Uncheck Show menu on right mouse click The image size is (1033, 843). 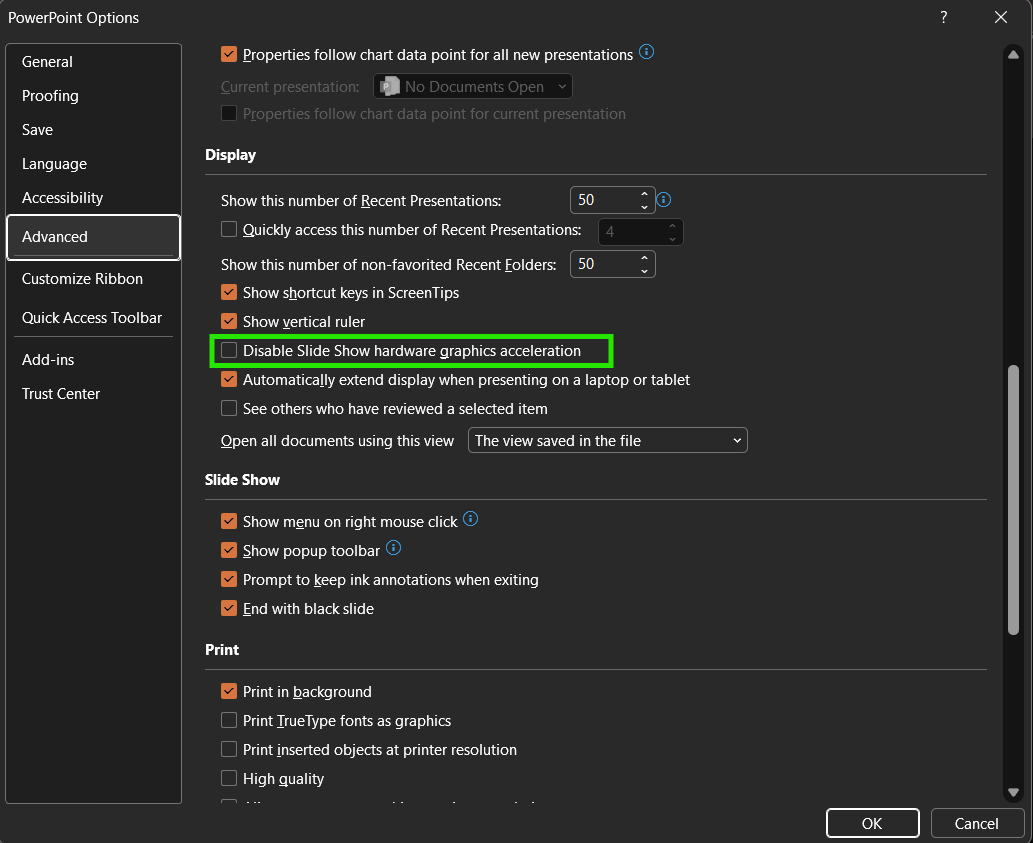(229, 522)
